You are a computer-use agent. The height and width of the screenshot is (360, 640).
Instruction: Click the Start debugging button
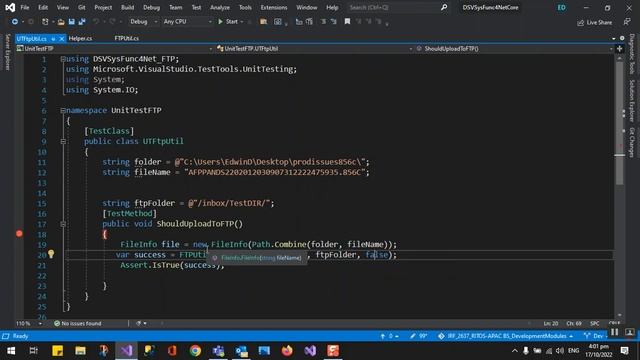(228, 22)
